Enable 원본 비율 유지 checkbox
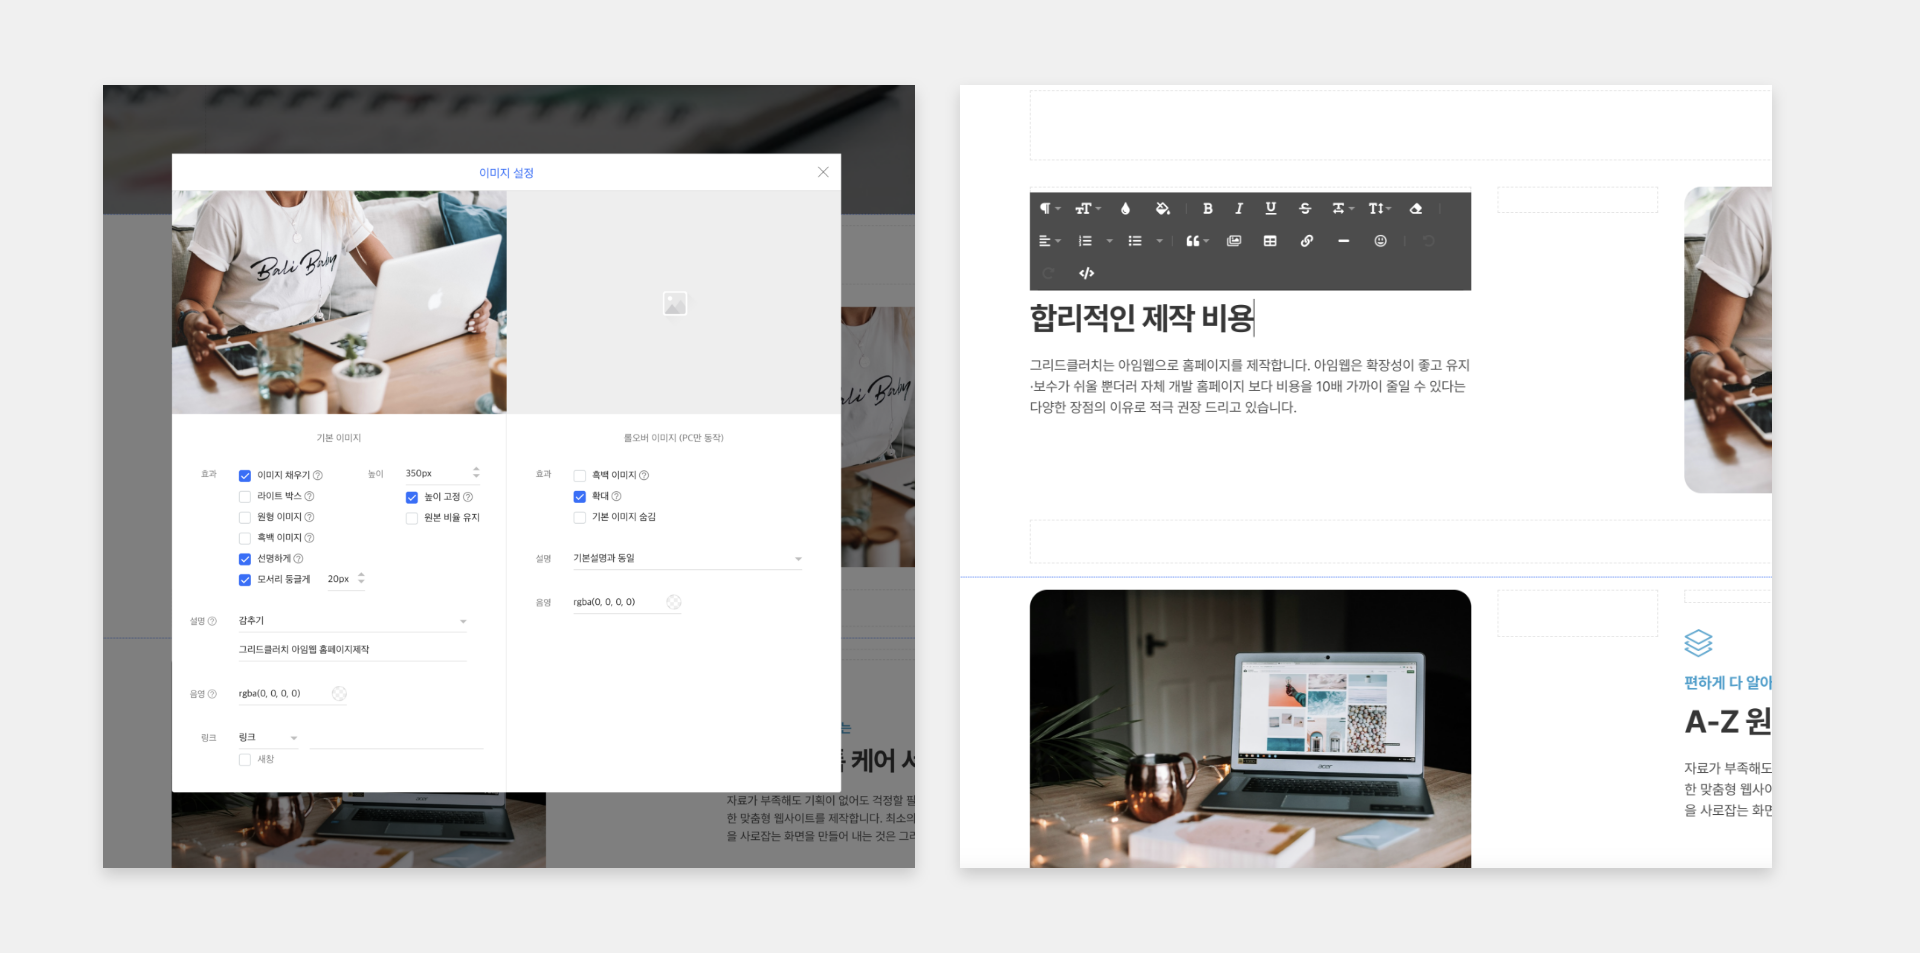Screen dimensions: 1920x953 (412, 518)
